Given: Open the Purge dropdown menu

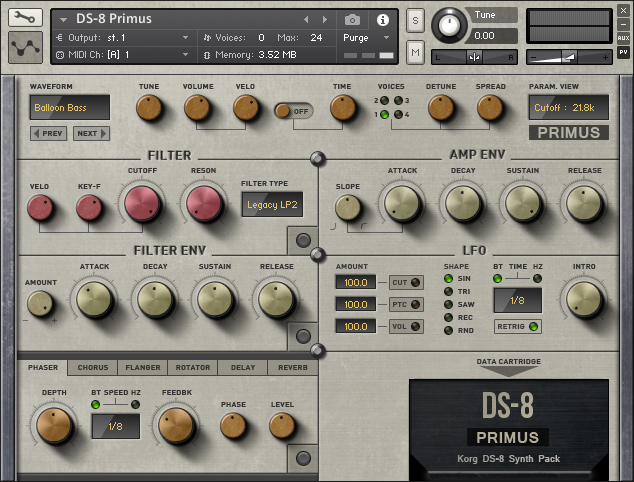Looking at the screenshot, I should [366, 38].
